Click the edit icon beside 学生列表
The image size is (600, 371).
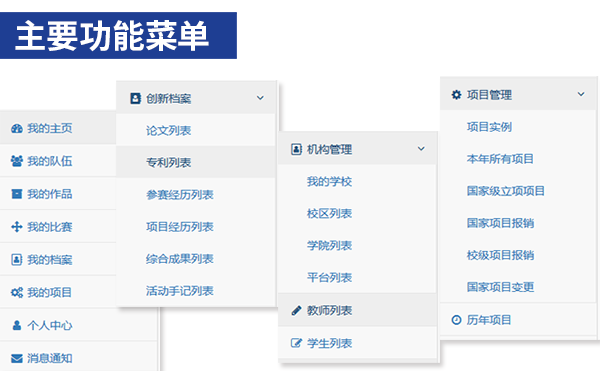(x=297, y=343)
